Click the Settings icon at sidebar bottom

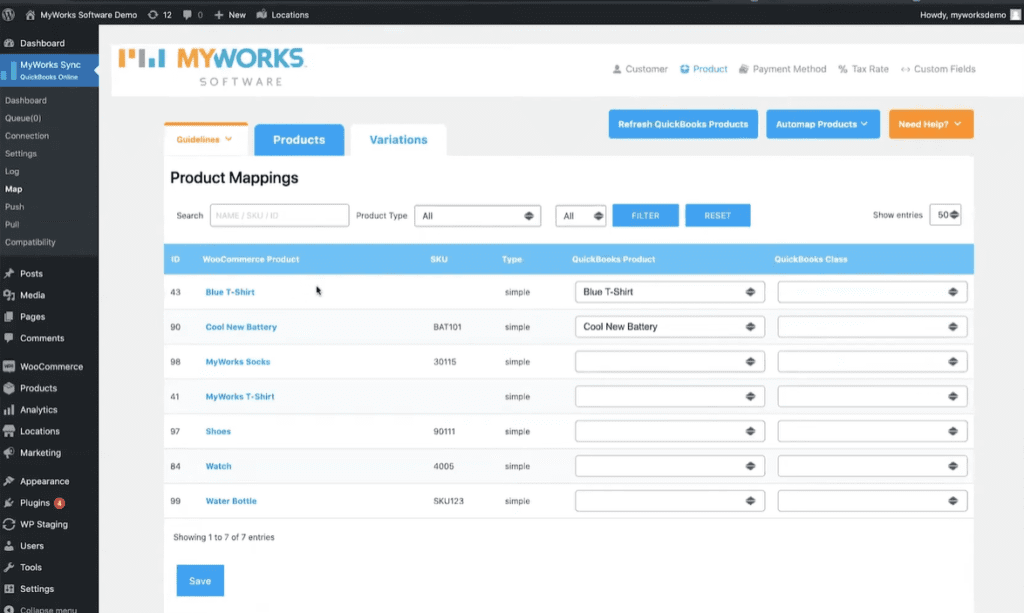tap(9, 589)
